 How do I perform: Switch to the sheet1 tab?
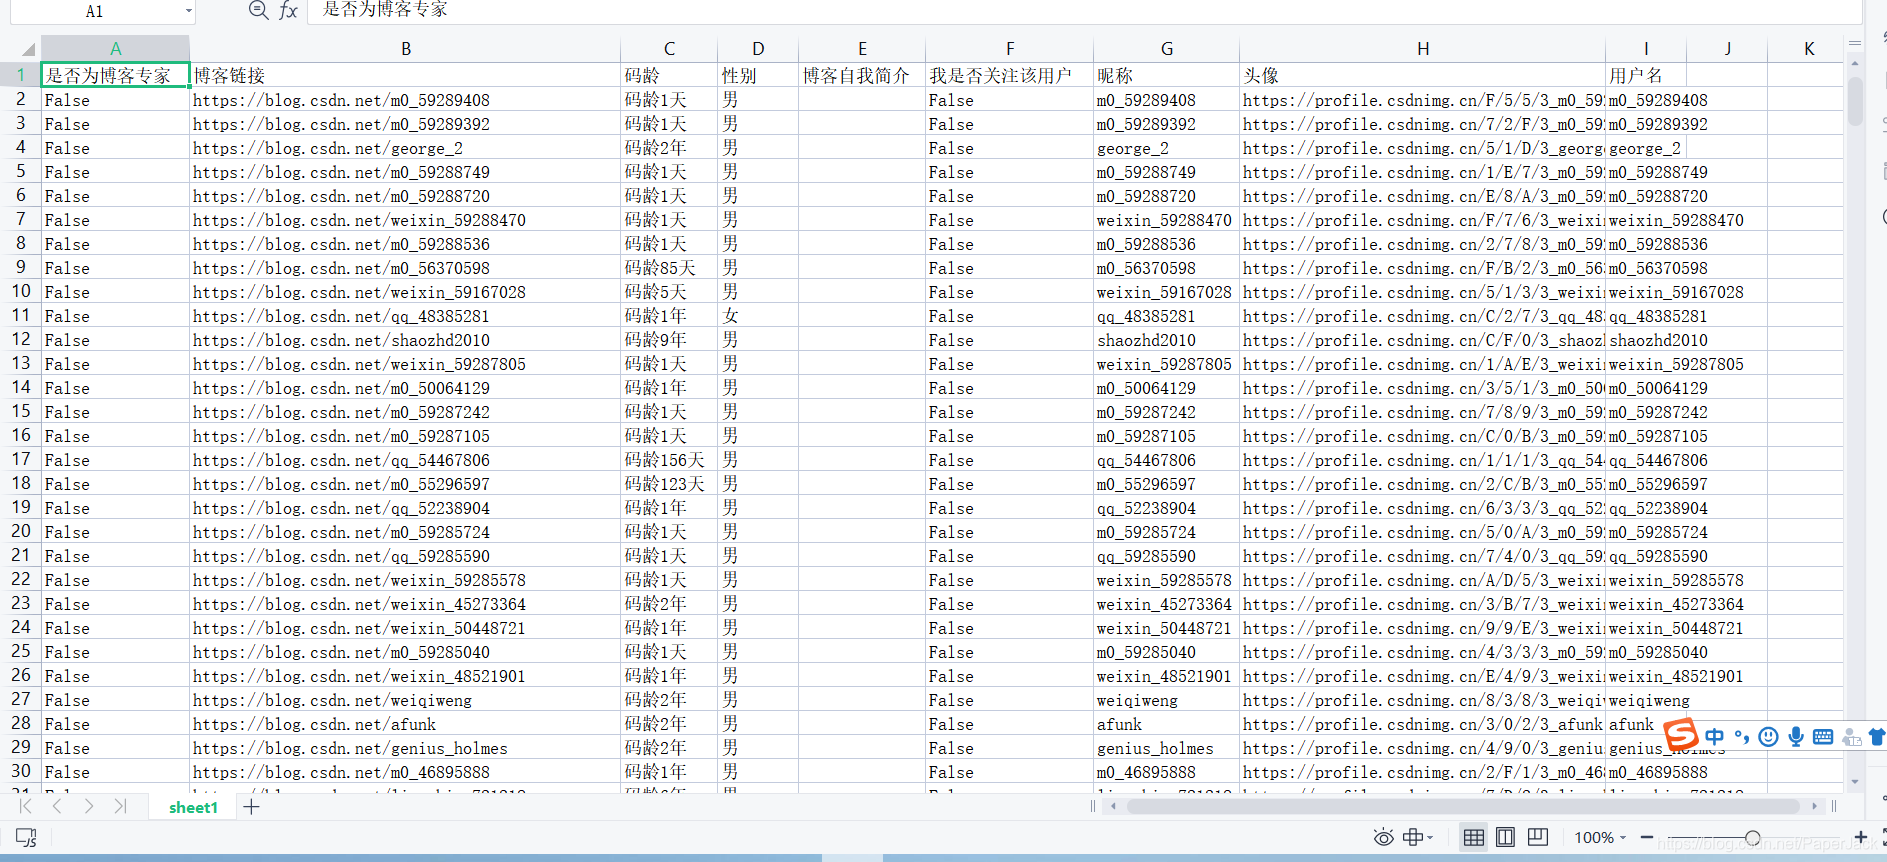tap(193, 807)
